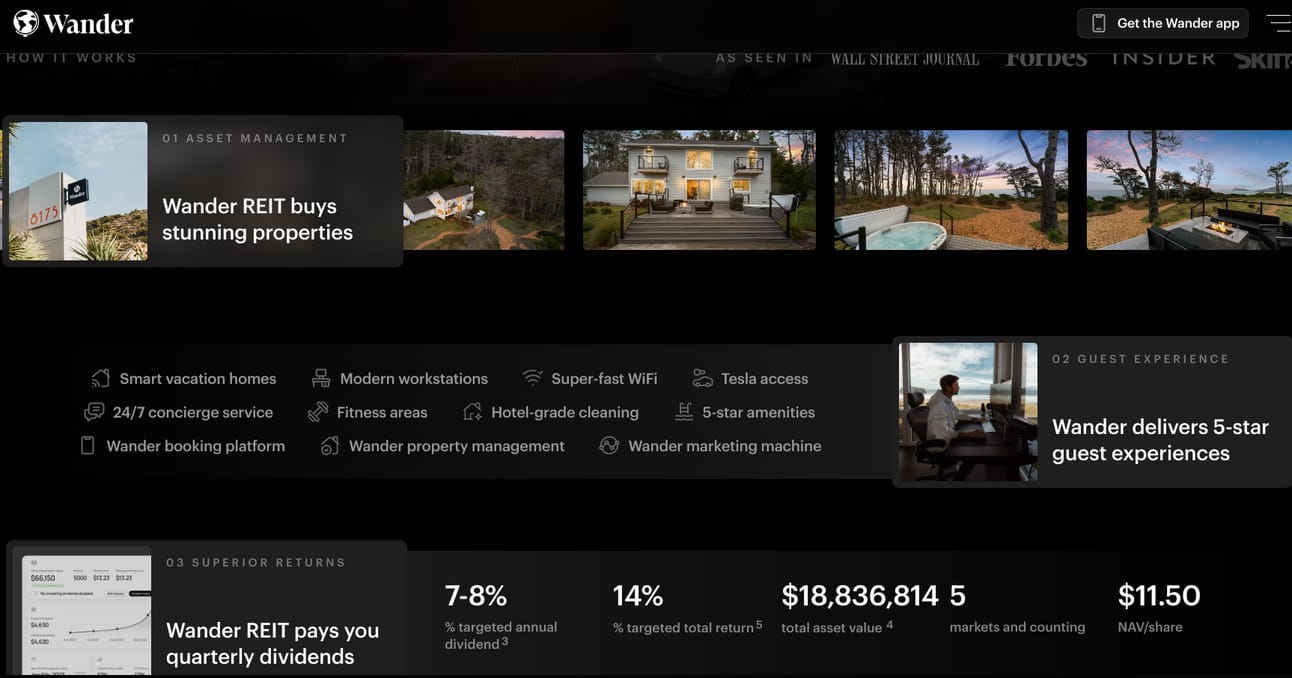Click the 5-star amenities icon

684,412
